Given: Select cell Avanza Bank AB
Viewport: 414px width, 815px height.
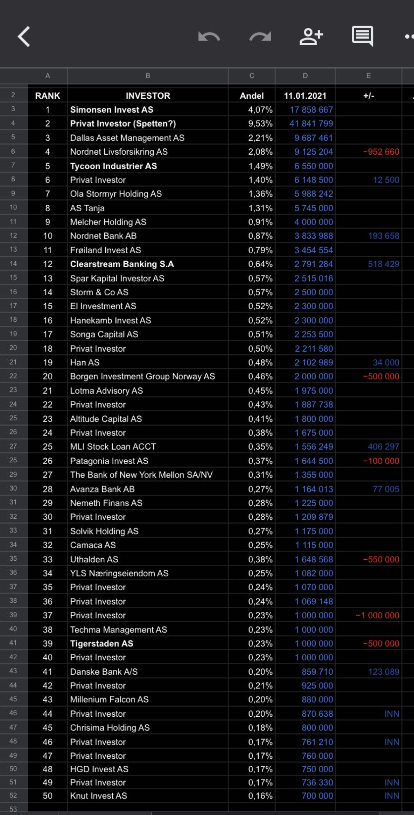Looking at the screenshot, I should coord(148,489).
